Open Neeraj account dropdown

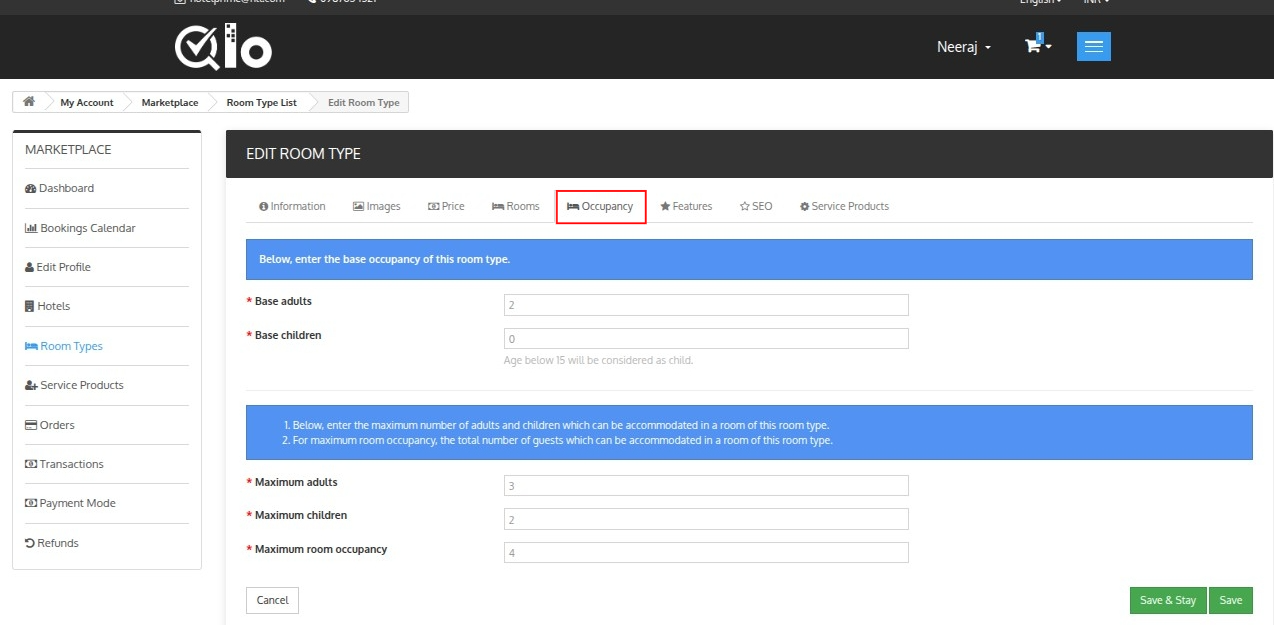click(964, 47)
